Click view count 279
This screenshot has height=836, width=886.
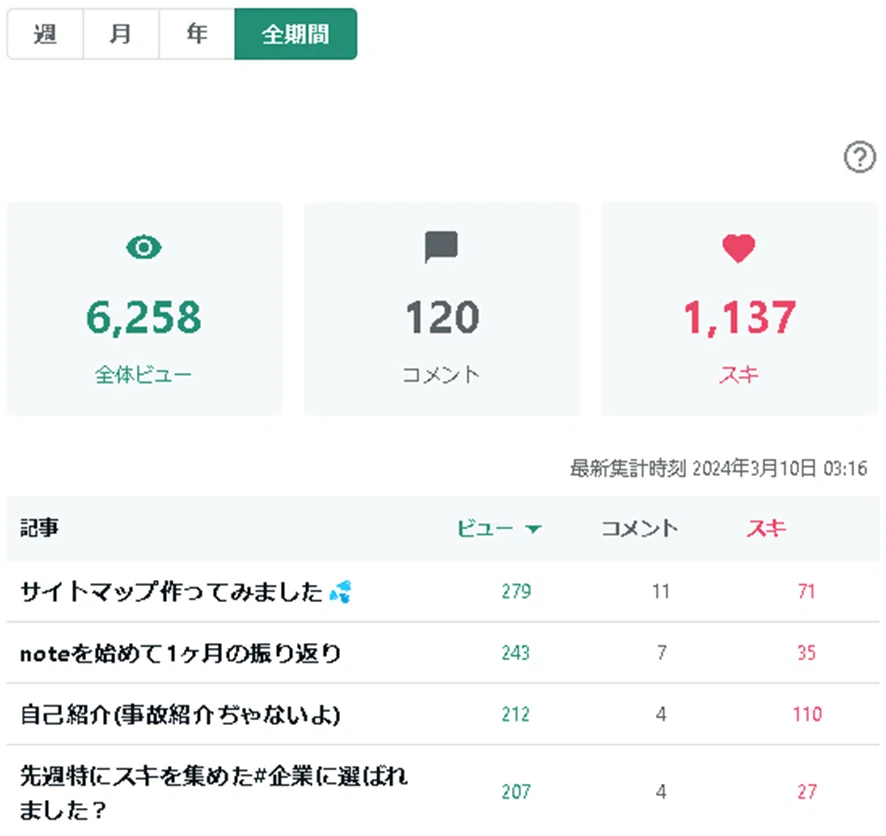click(516, 592)
